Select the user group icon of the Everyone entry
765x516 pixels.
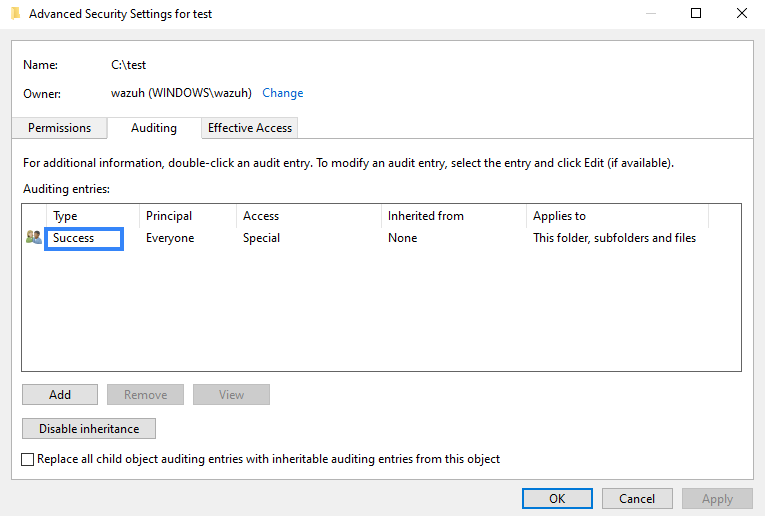pos(34,238)
